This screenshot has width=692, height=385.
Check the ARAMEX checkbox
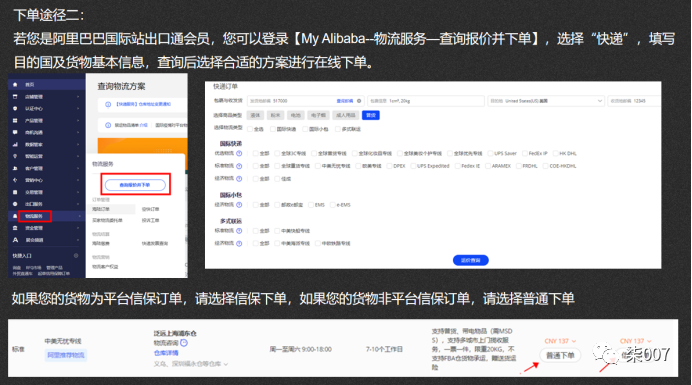tap(488, 166)
